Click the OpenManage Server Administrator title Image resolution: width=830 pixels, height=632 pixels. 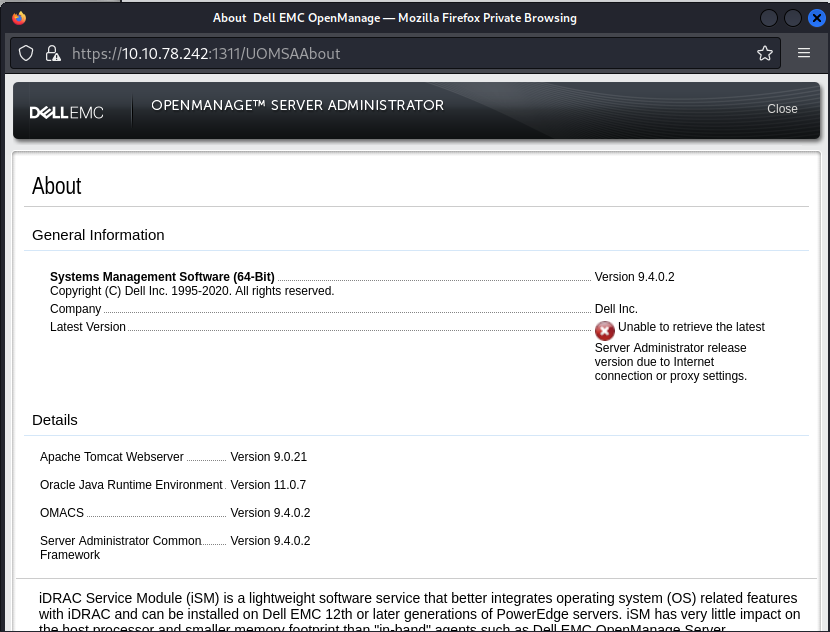click(x=297, y=106)
